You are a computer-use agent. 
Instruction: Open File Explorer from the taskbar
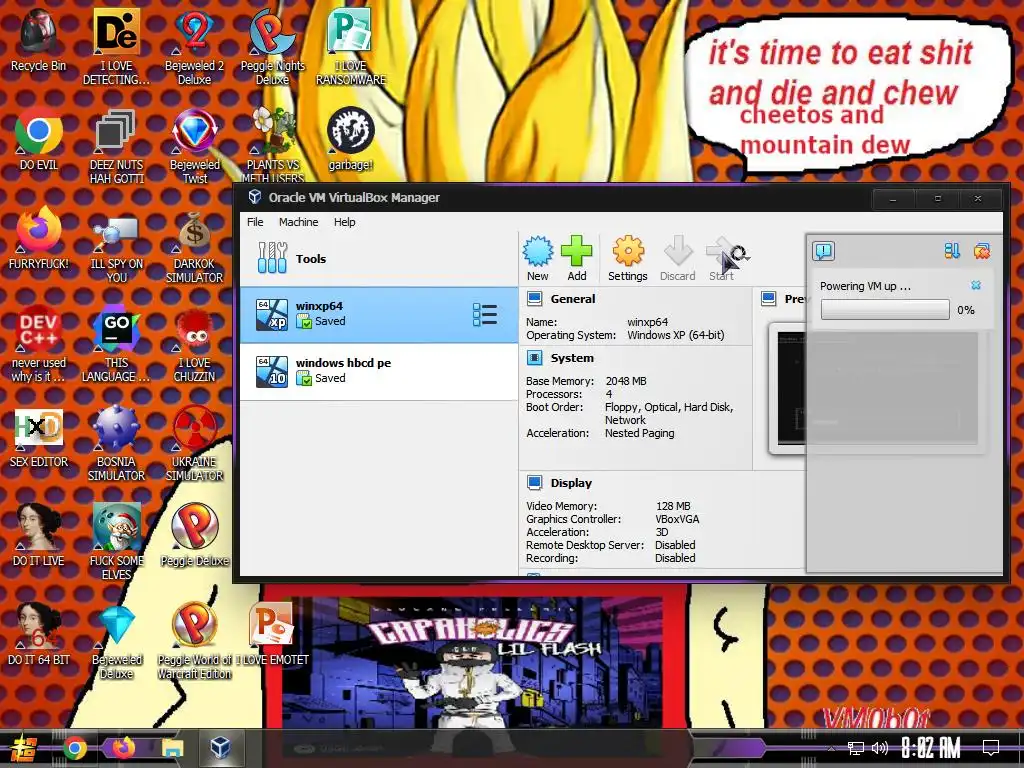point(172,748)
